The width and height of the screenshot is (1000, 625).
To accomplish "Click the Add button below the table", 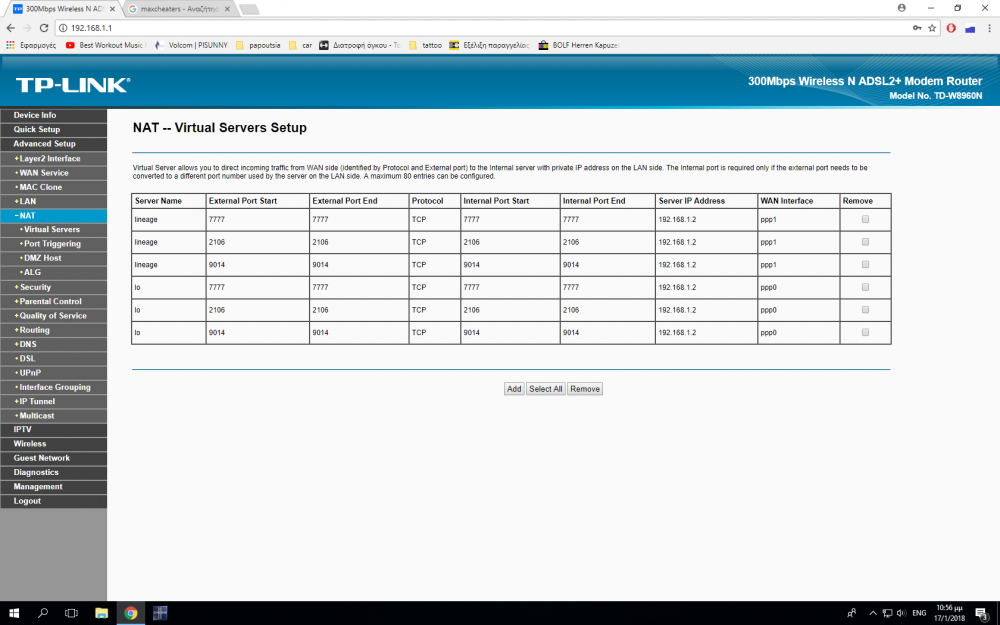I will [514, 389].
